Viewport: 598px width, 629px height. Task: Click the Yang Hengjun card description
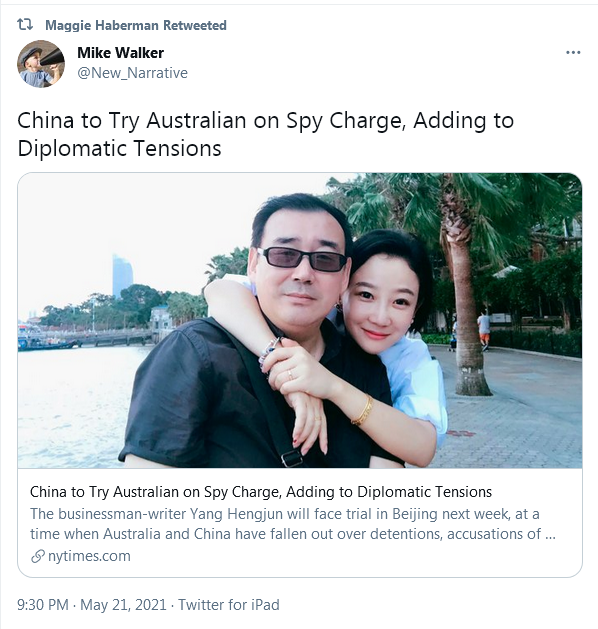coord(293,524)
